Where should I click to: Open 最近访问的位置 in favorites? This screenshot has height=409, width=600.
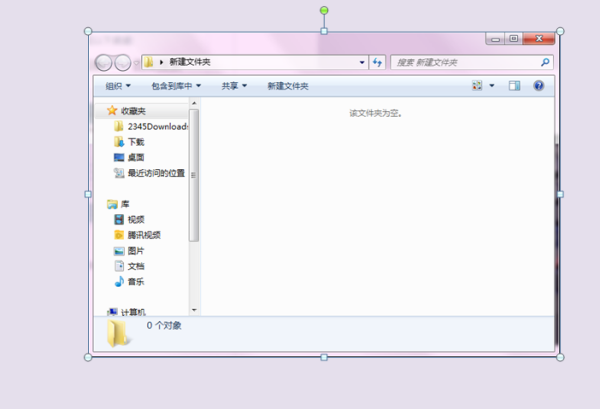click(156, 173)
